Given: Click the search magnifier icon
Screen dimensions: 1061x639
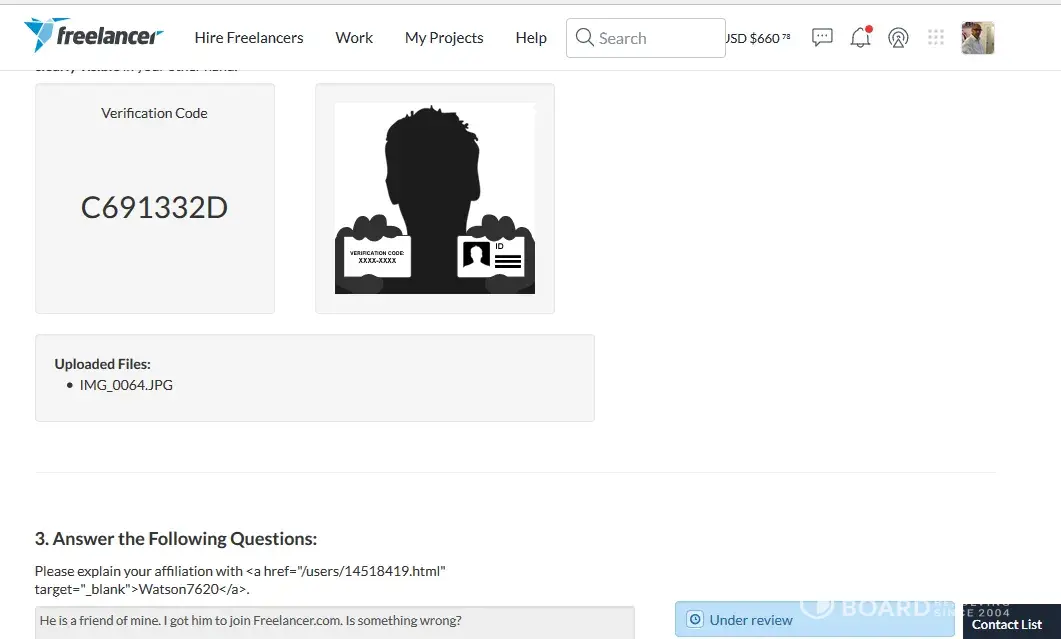Looking at the screenshot, I should pyautogui.click(x=585, y=38).
